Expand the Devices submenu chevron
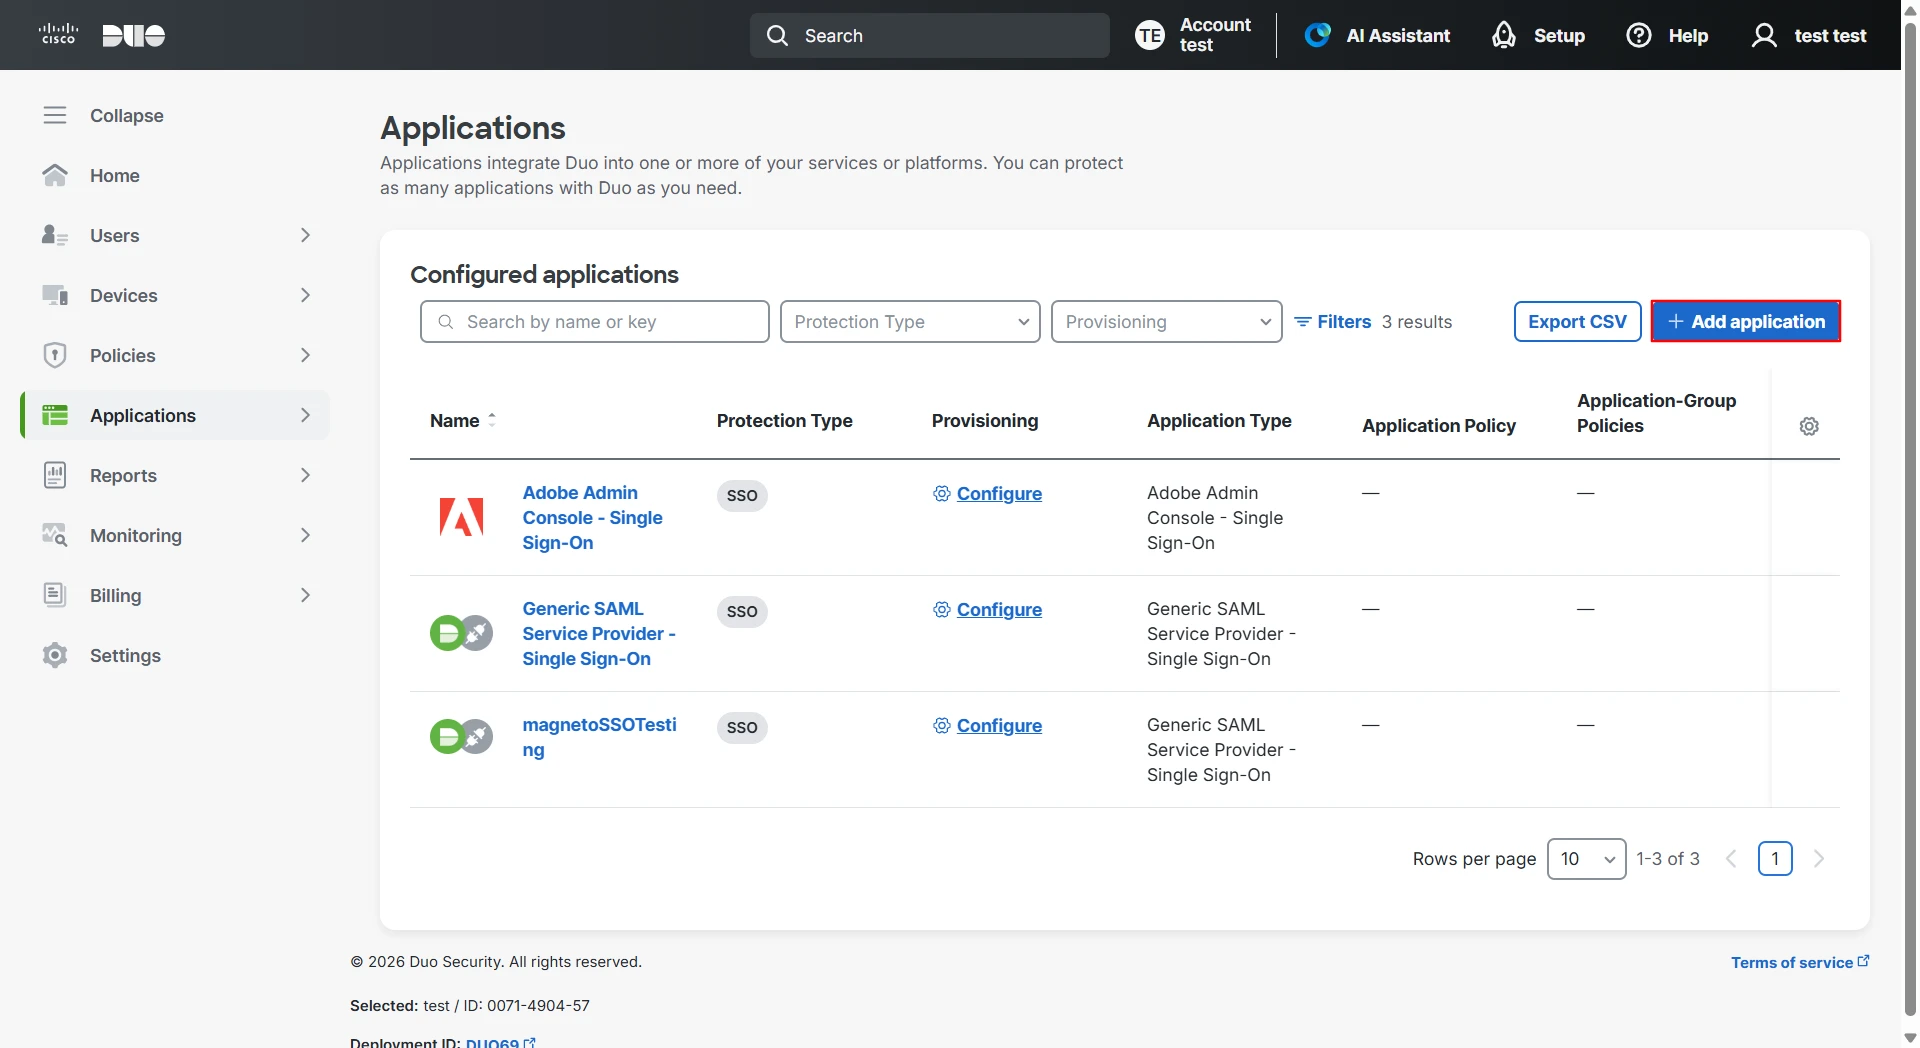Viewport: 1920px width, 1048px height. (x=306, y=295)
